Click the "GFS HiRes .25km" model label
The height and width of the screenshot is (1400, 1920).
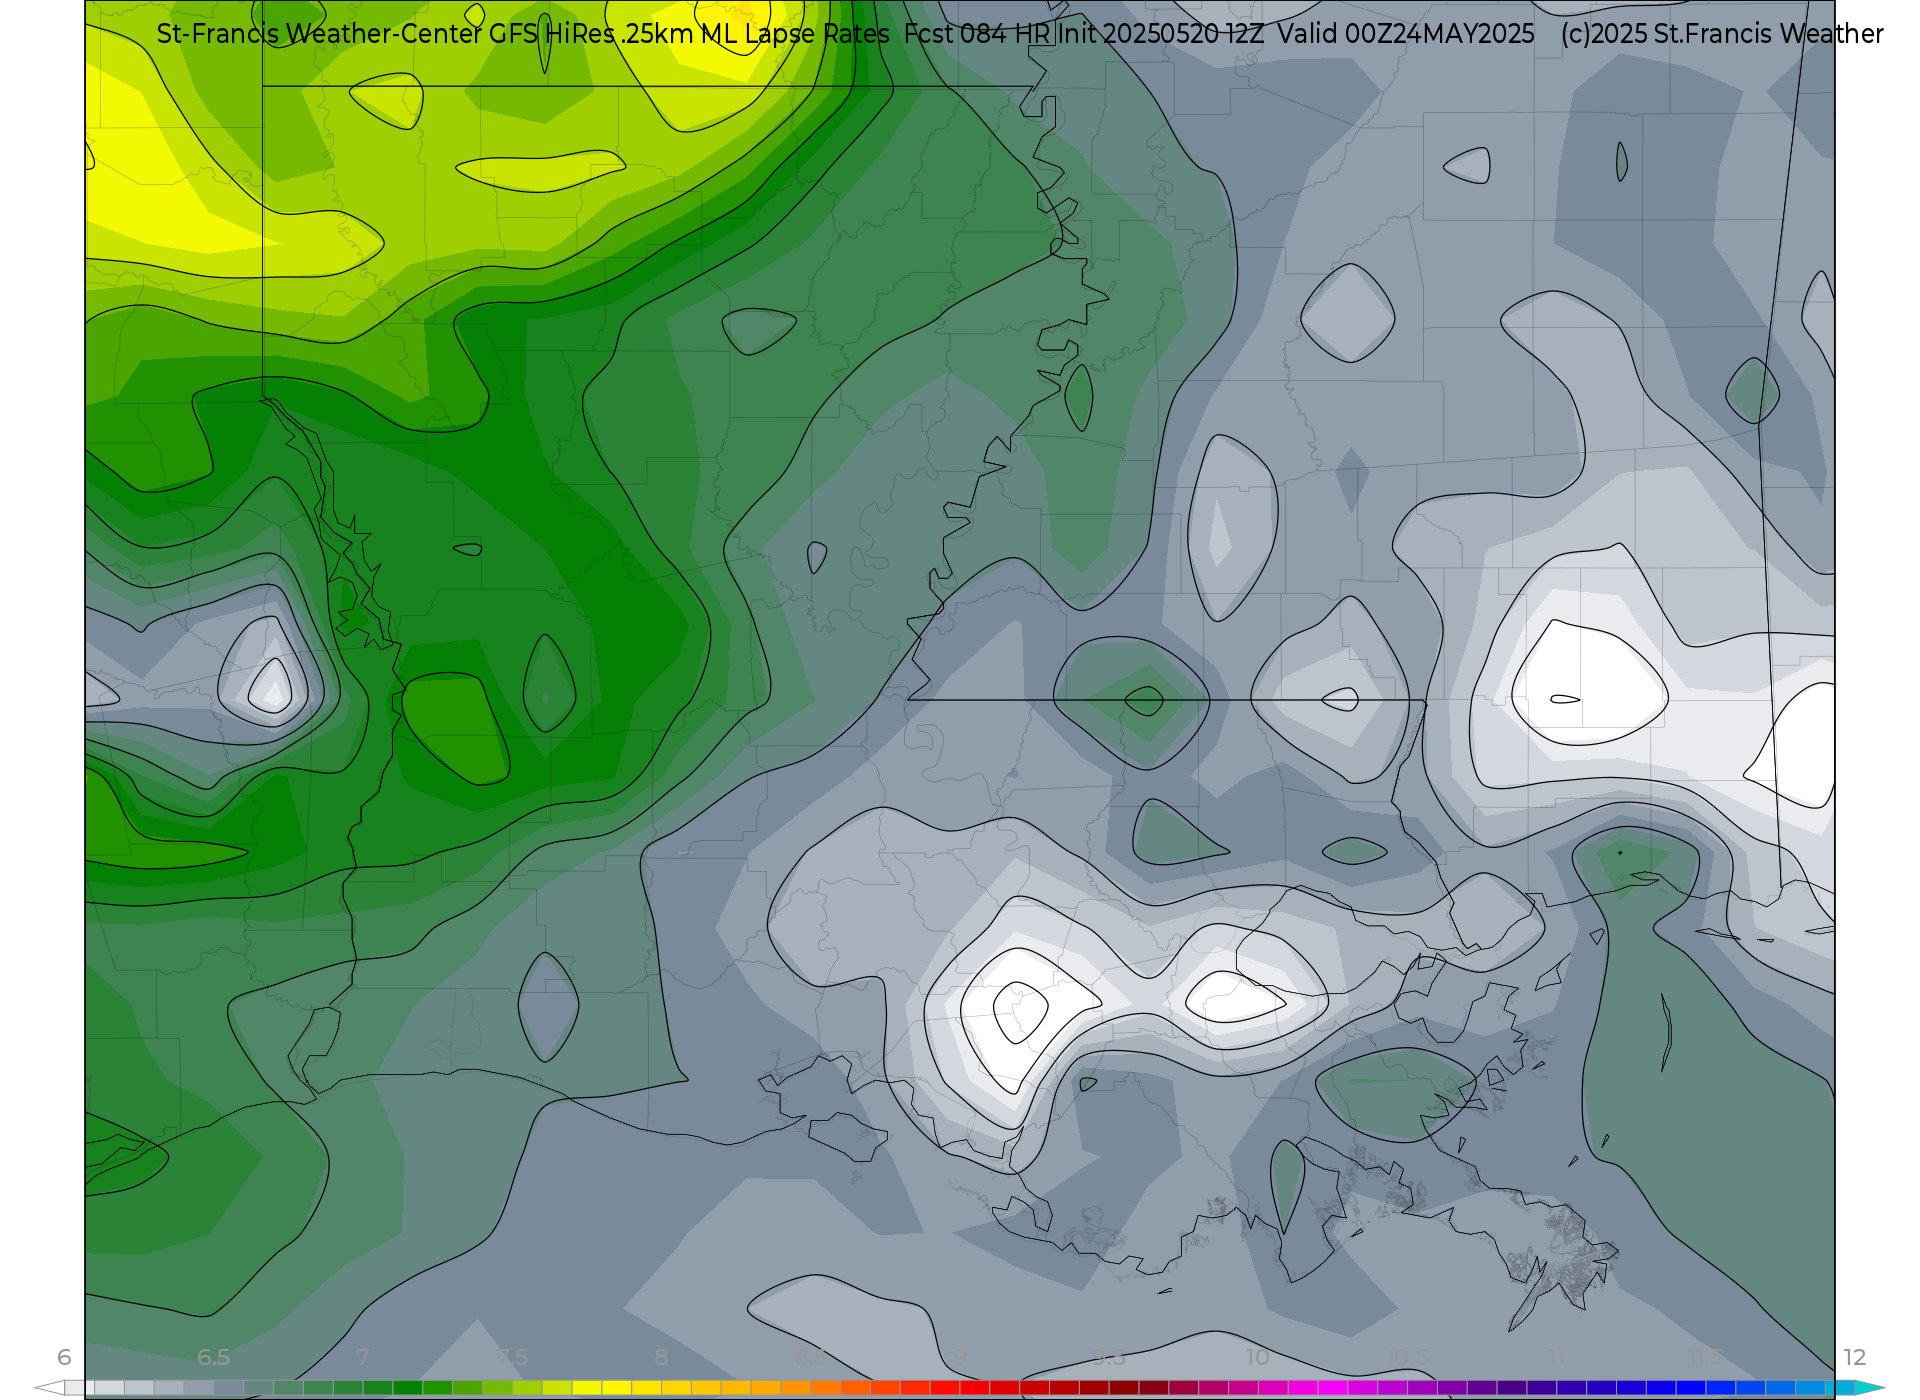(x=591, y=34)
